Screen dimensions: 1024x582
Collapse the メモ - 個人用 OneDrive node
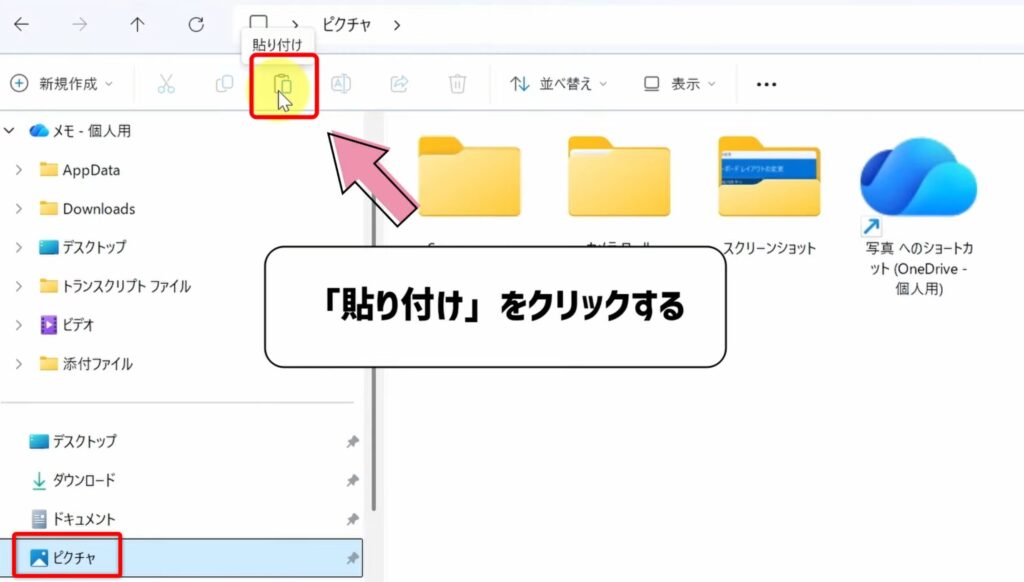[x=11, y=131]
